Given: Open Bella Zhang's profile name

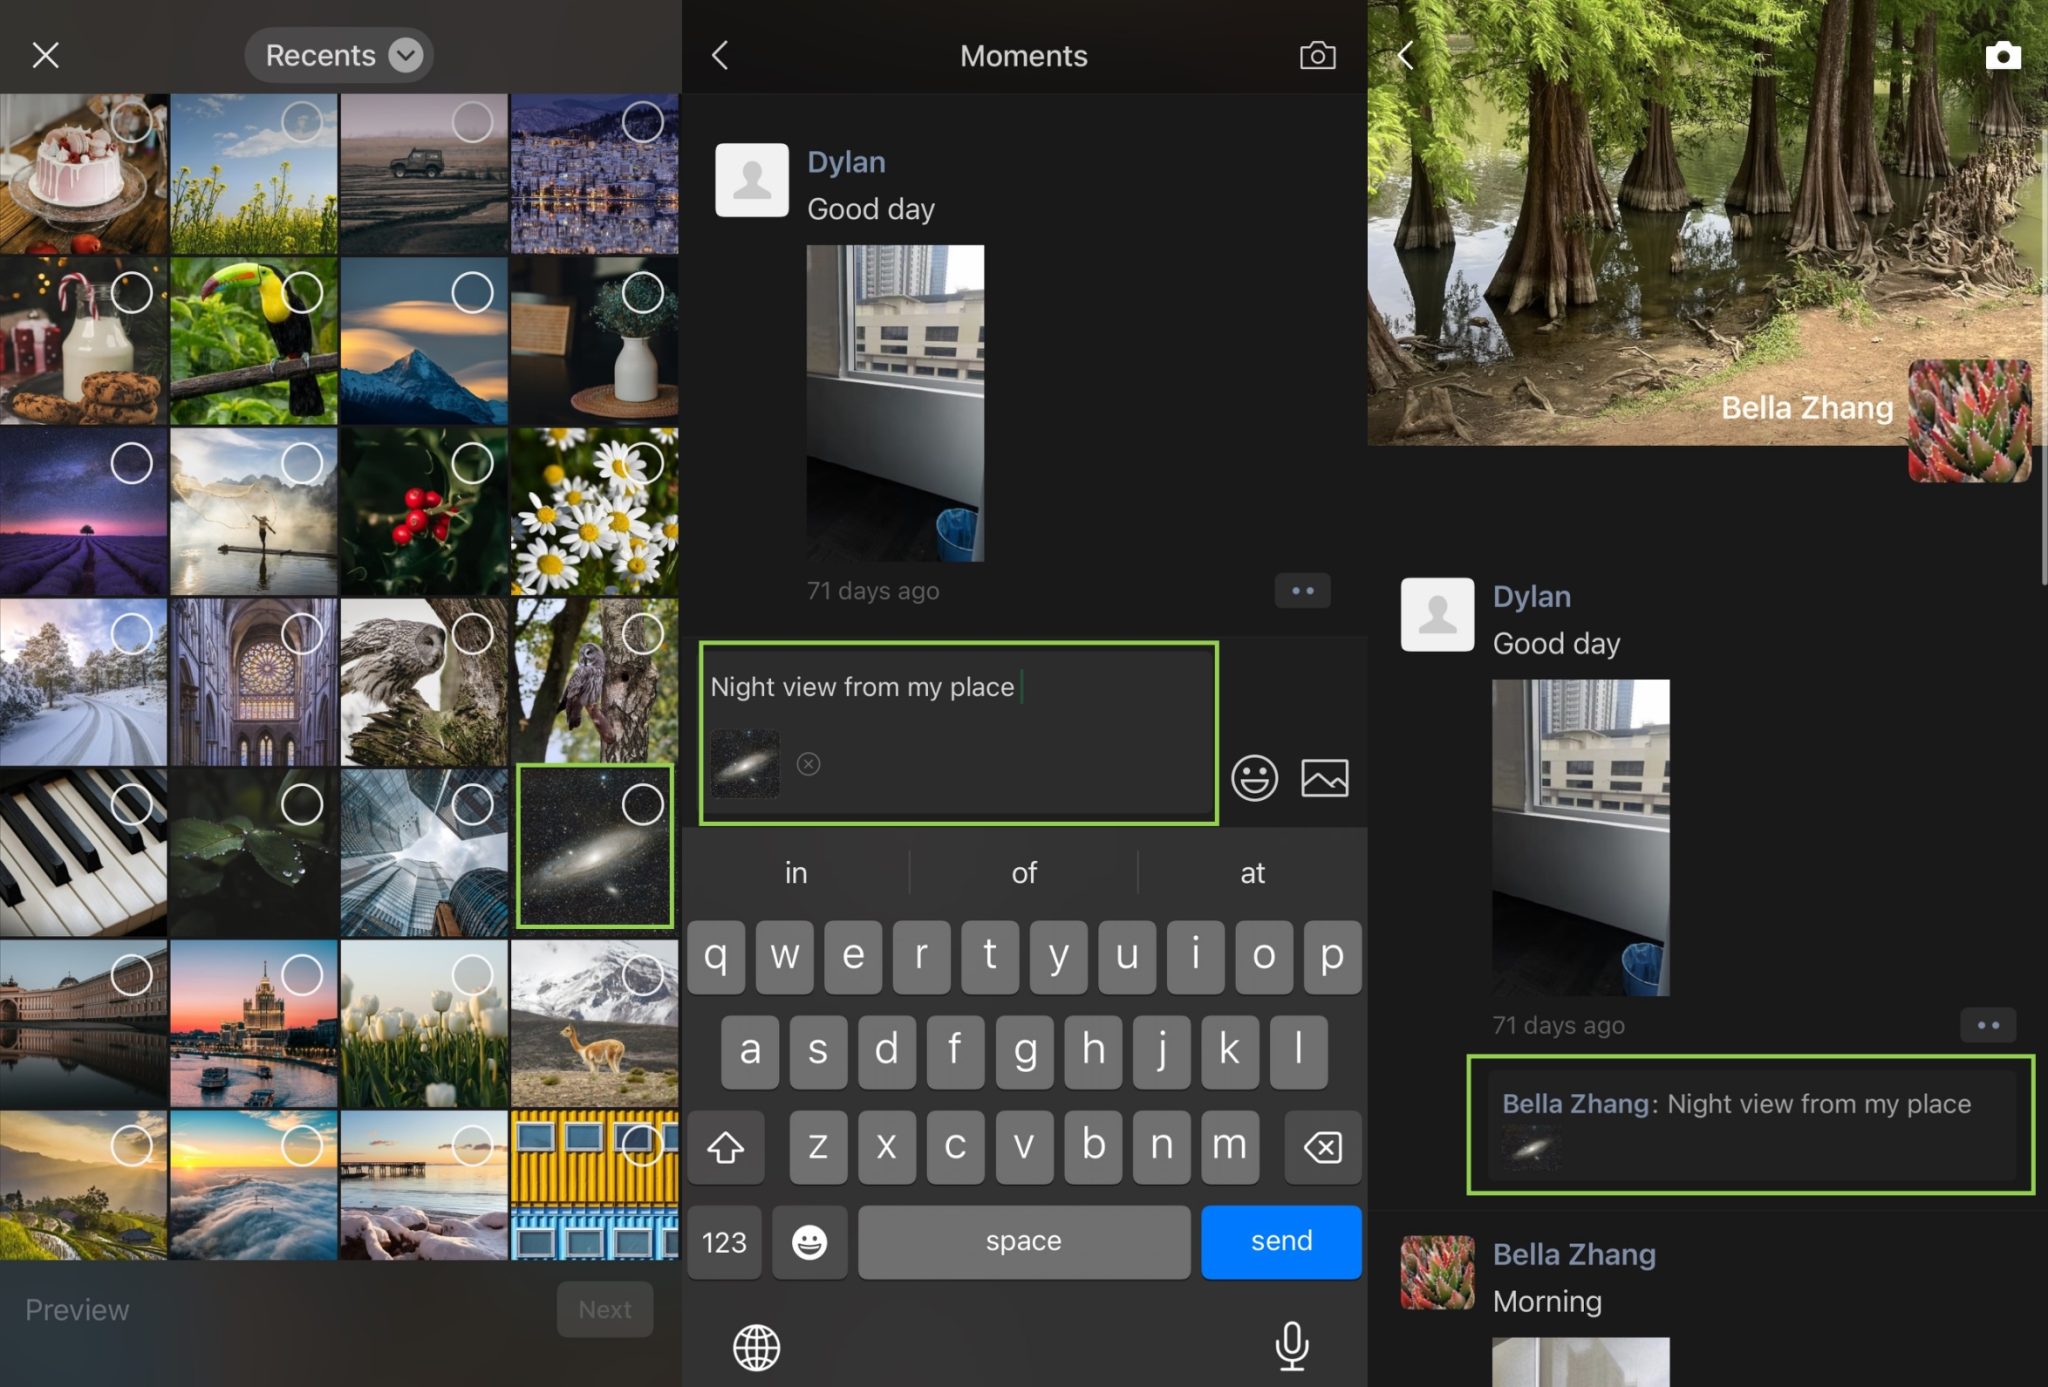Looking at the screenshot, I should 1575,1253.
